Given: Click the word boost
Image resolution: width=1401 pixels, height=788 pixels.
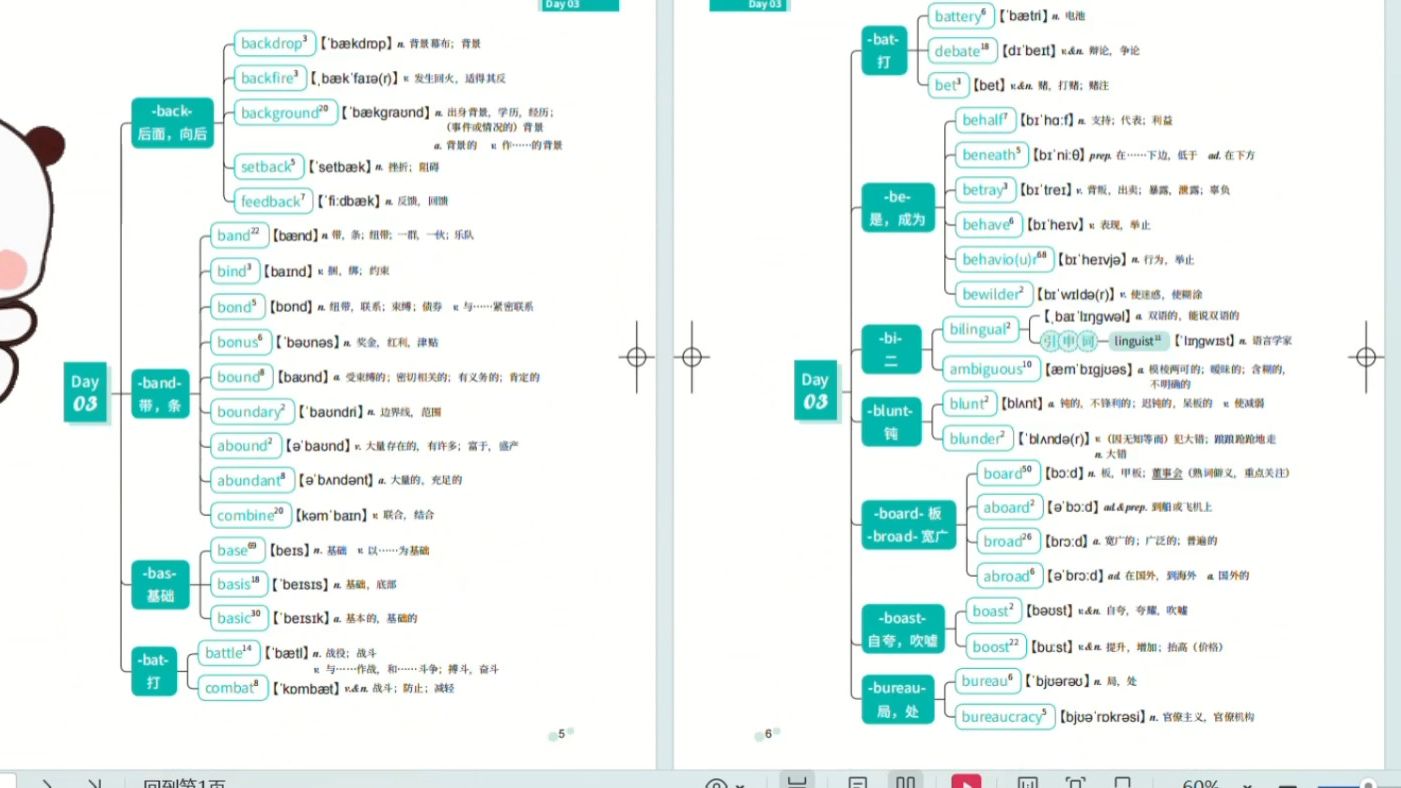Looking at the screenshot, I should tap(995, 647).
